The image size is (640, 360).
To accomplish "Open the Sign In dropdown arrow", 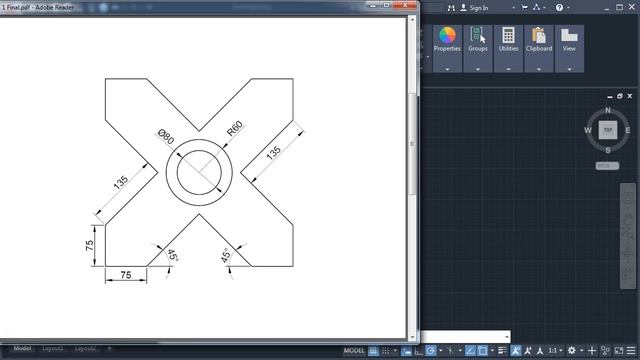I will coord(513,8).
